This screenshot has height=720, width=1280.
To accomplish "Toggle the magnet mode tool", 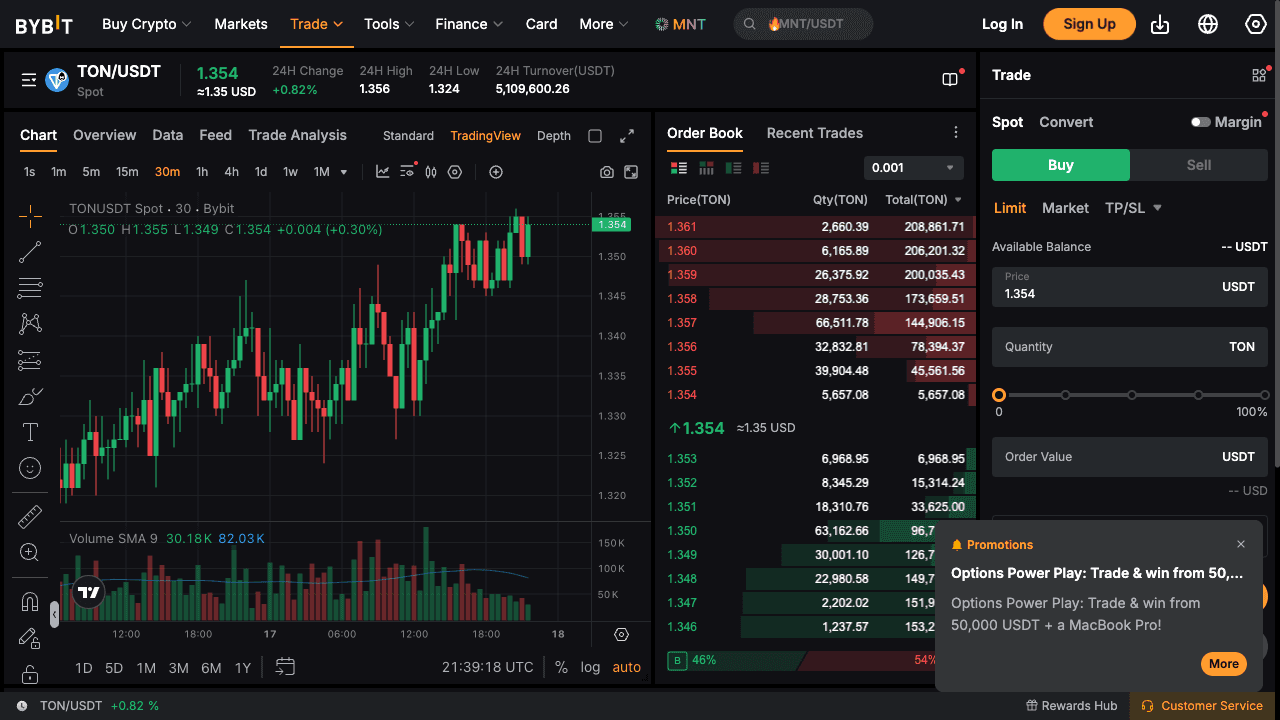I will click(x=30, y=601).
